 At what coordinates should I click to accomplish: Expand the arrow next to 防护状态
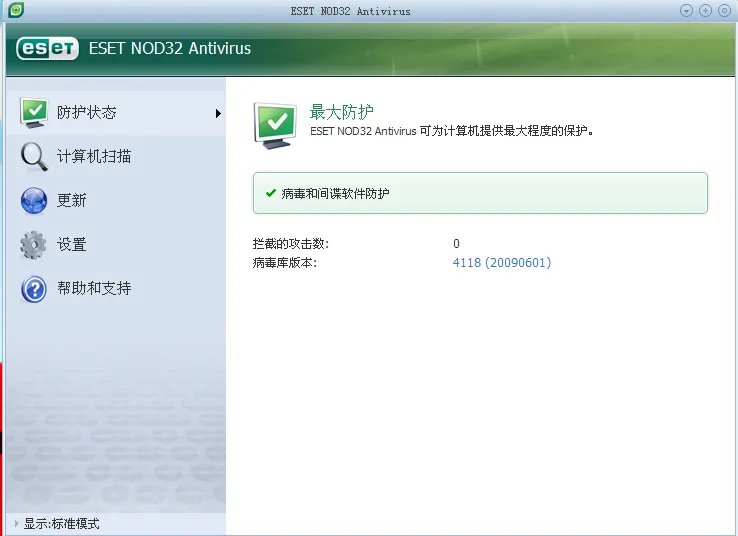click(x=218, y=113)
